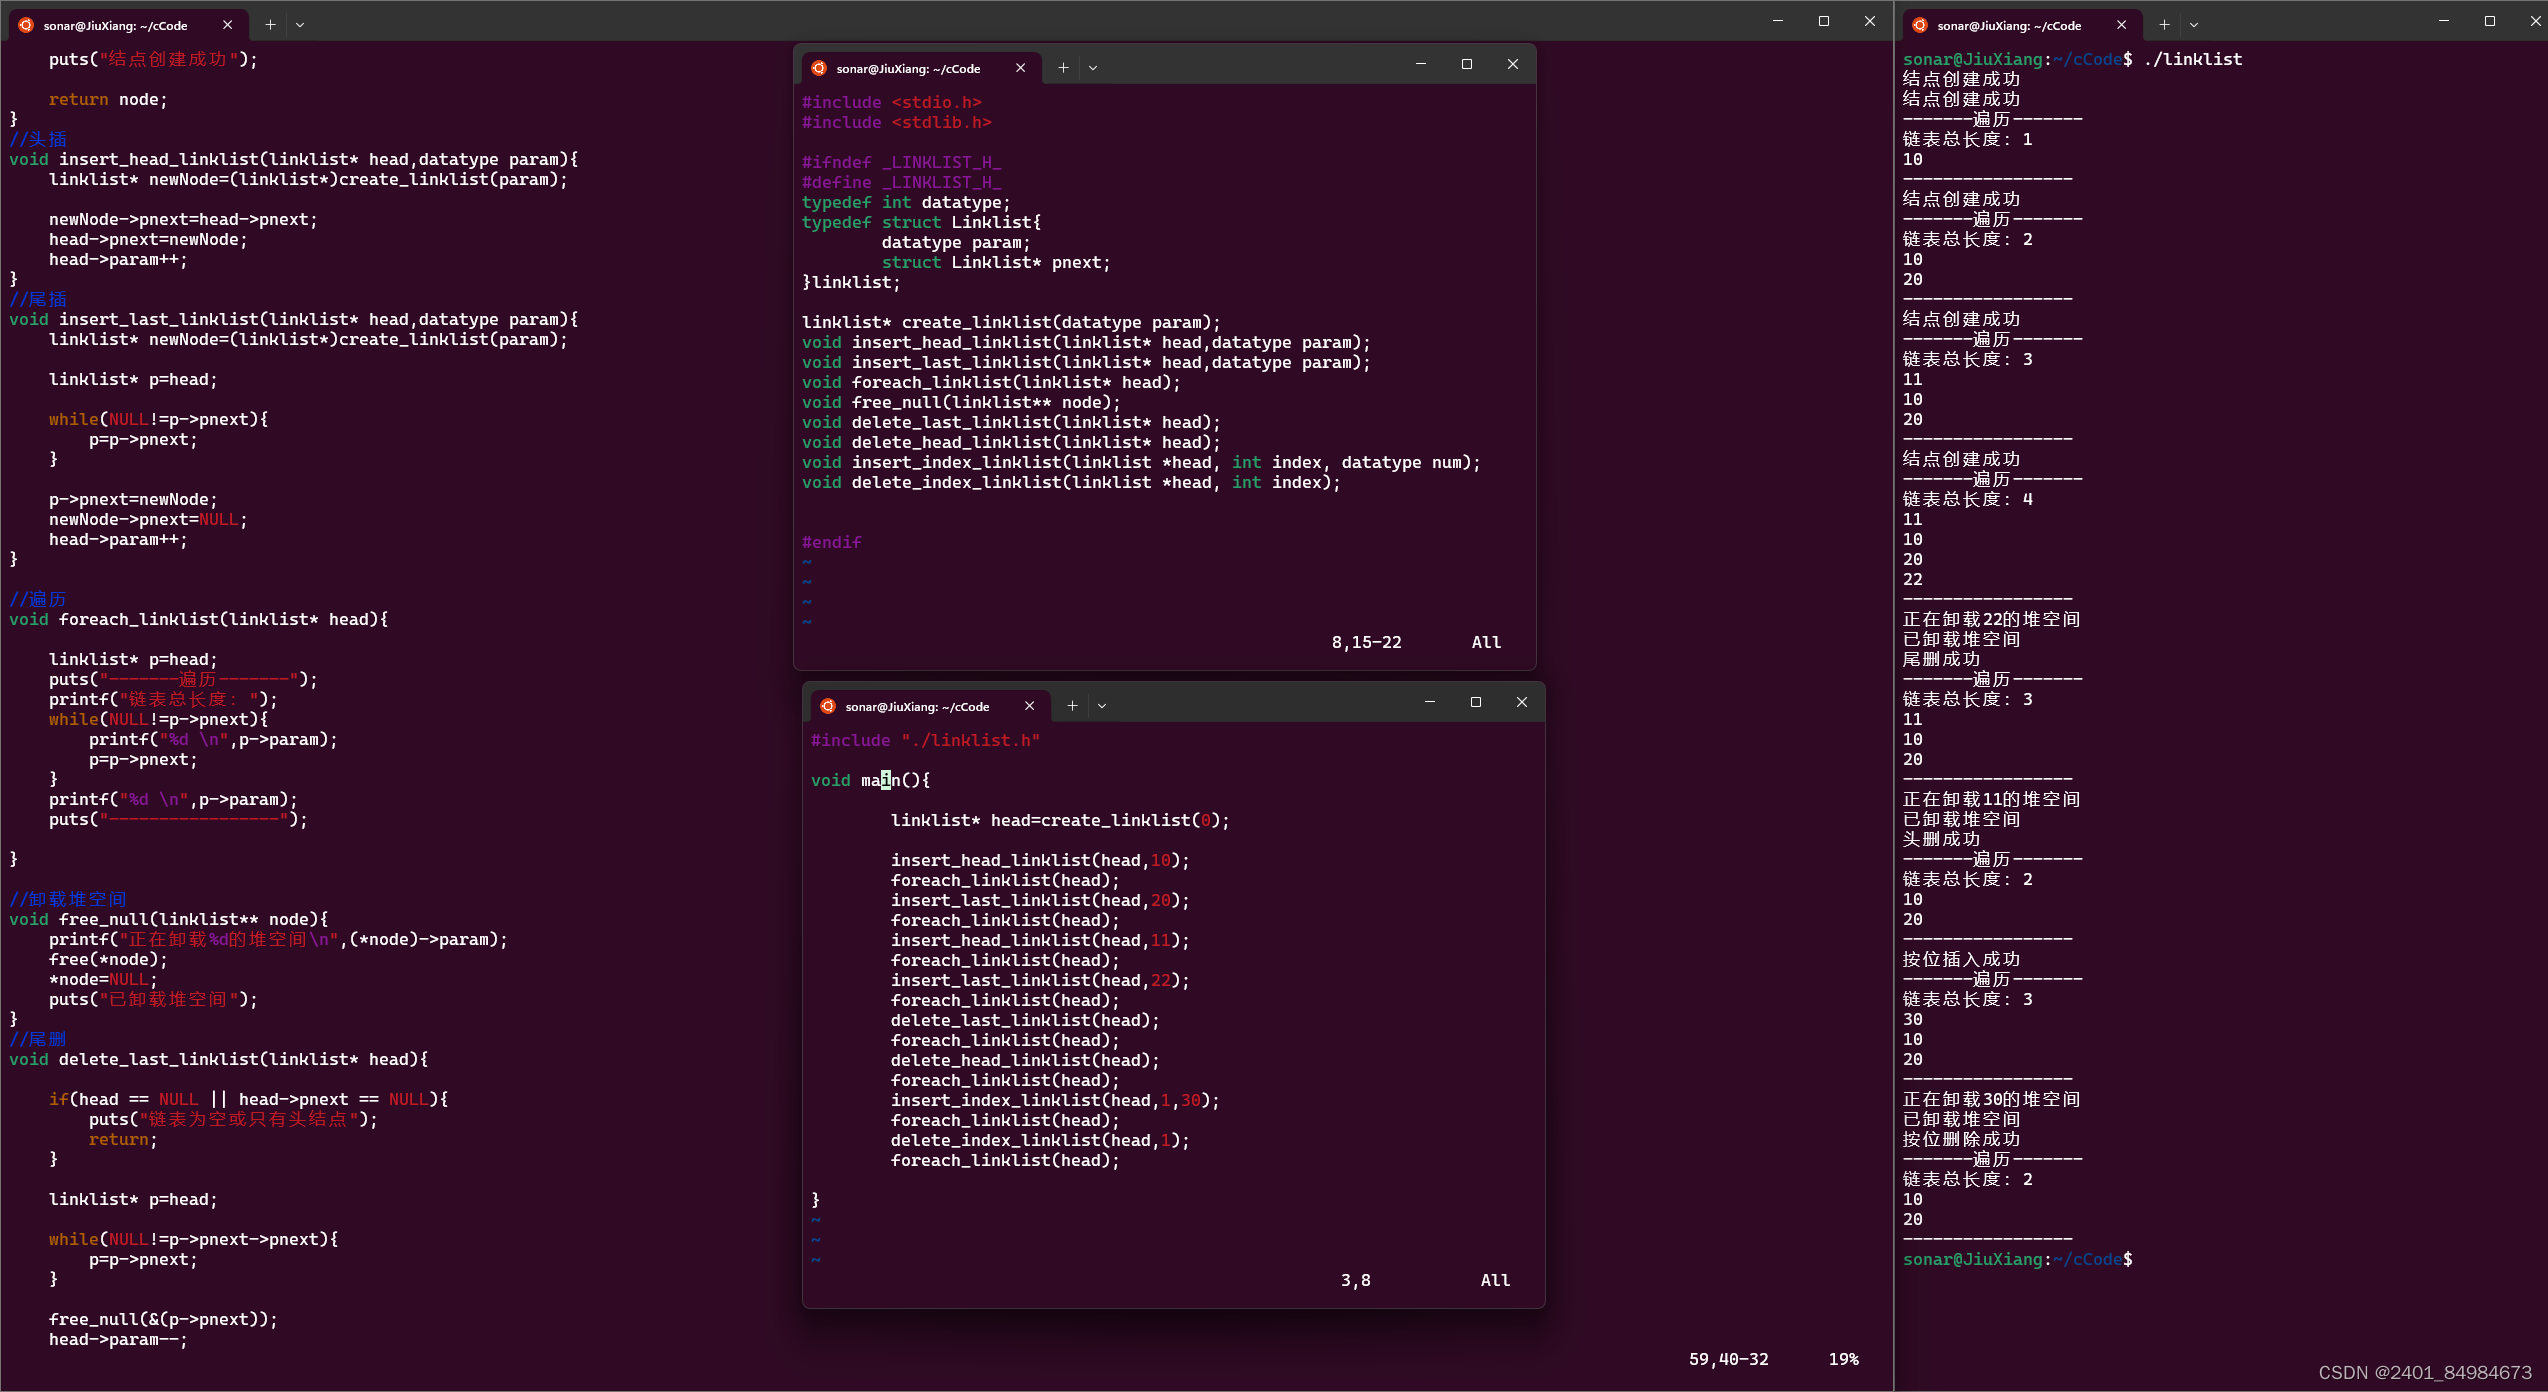Close the tab in the output terminal

point(2121,25)
